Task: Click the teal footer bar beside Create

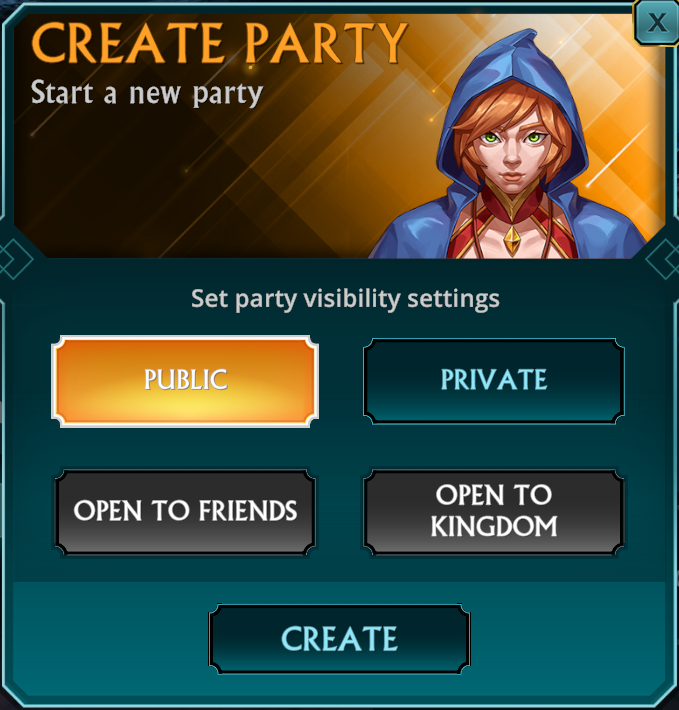Action: pos(111,638)
